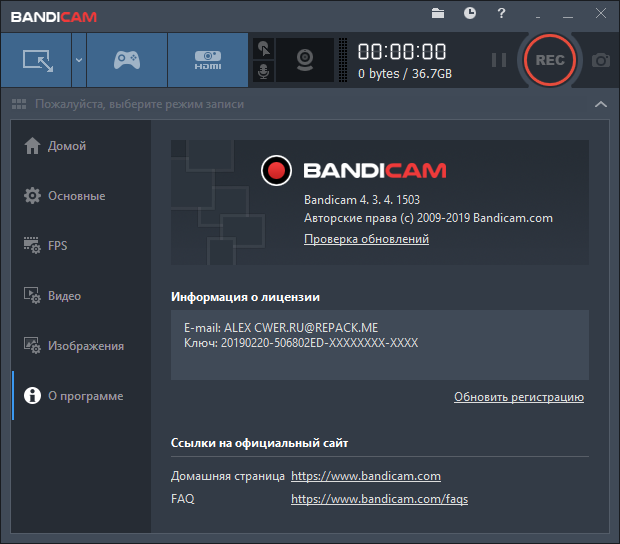Click the red REC button
The height and width of the screenshot is (544, 620).
click(549, 60)
